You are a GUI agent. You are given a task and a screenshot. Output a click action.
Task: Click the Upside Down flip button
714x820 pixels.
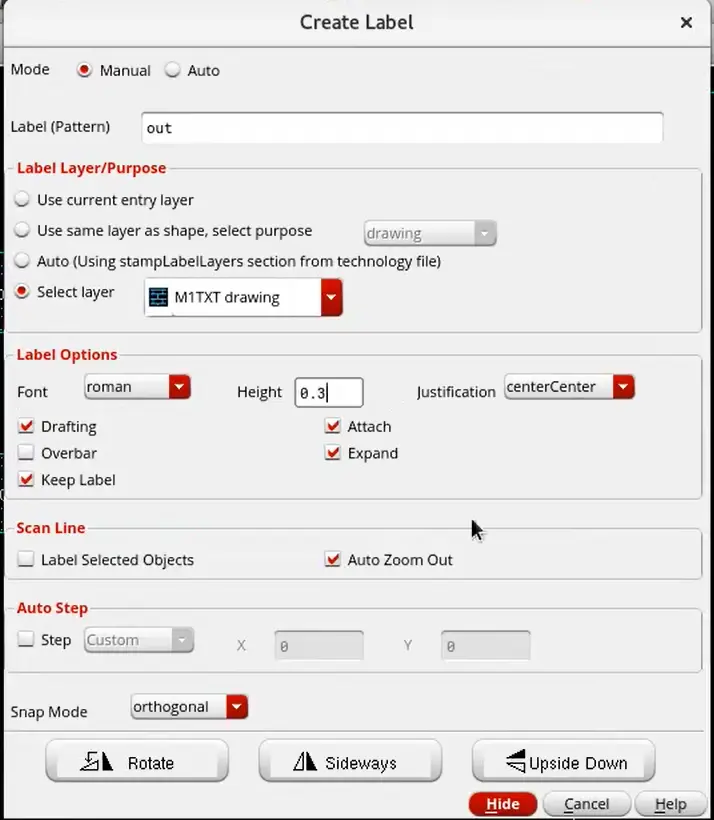click(563, 761)
